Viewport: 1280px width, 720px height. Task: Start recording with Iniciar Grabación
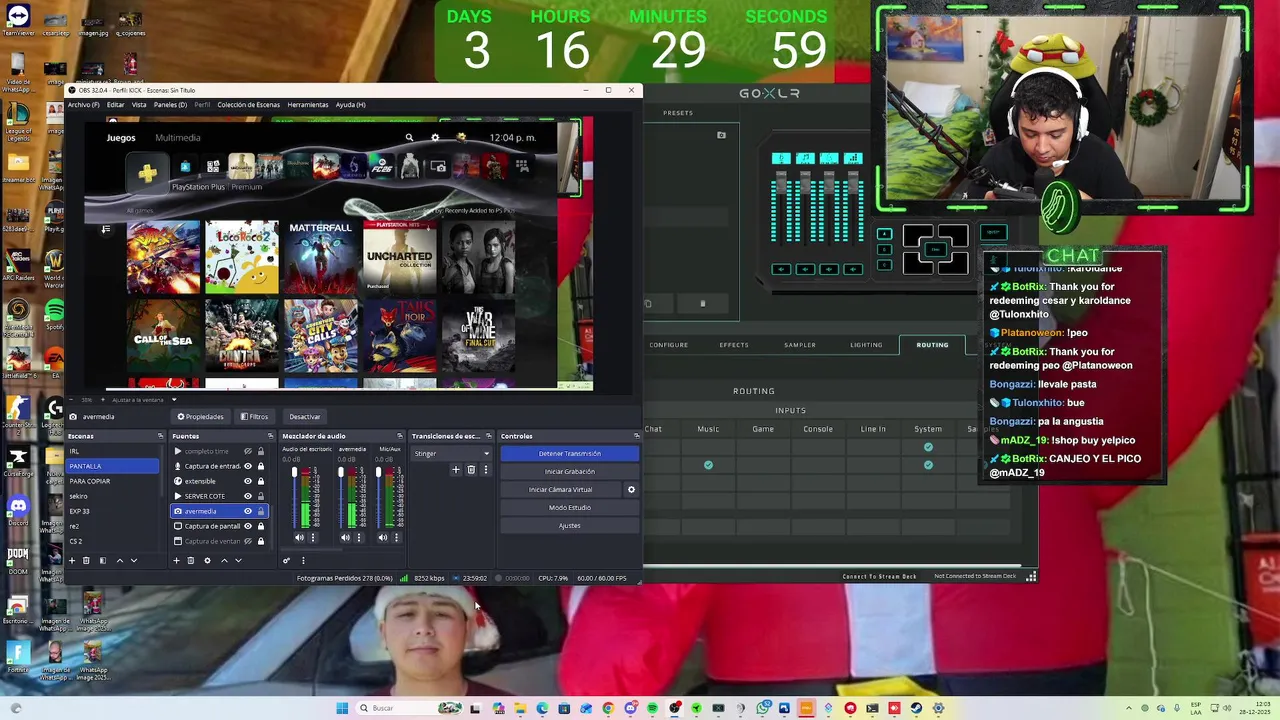[569, 471]
